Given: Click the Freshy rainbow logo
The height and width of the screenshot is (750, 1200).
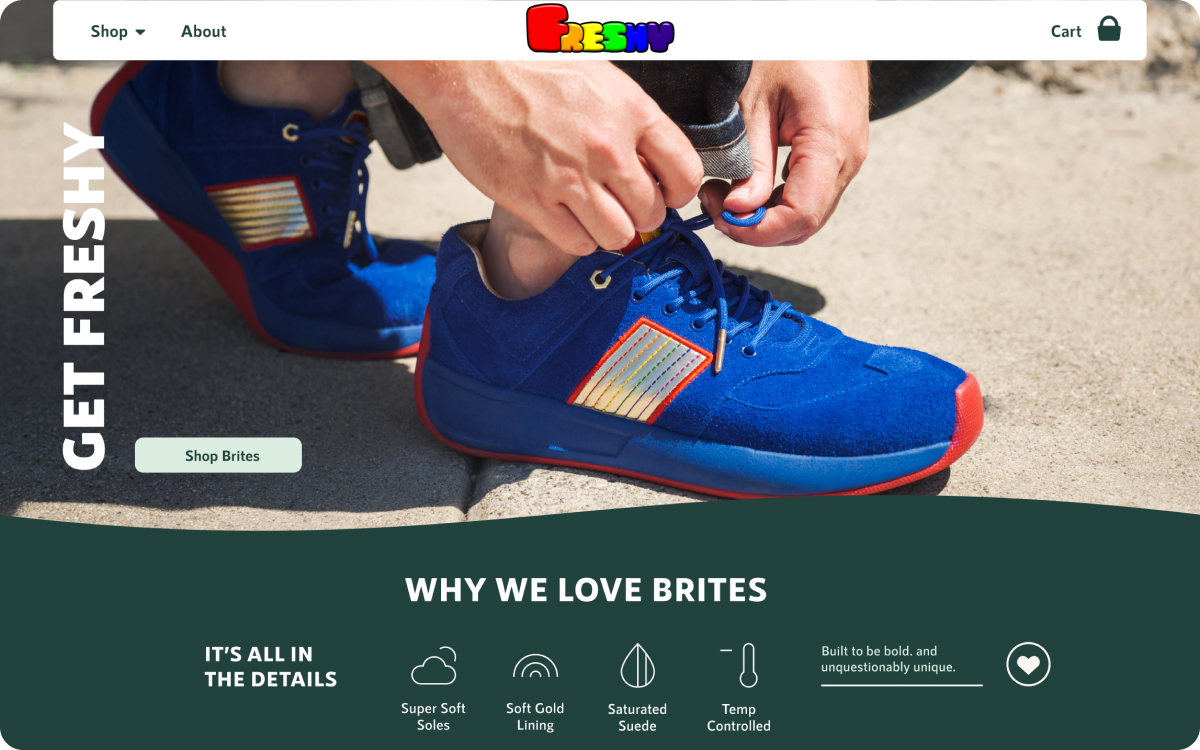Looking at the screenshot, I should point(600,28).
